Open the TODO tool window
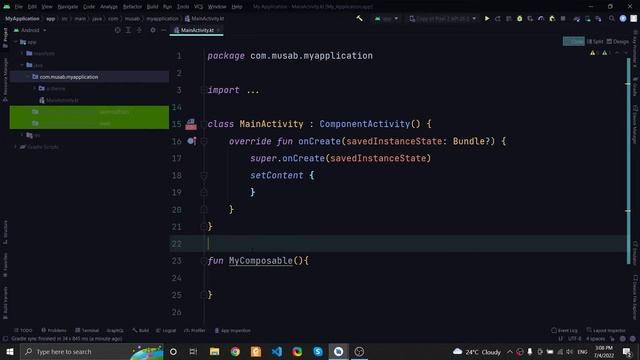 (23, 330)
